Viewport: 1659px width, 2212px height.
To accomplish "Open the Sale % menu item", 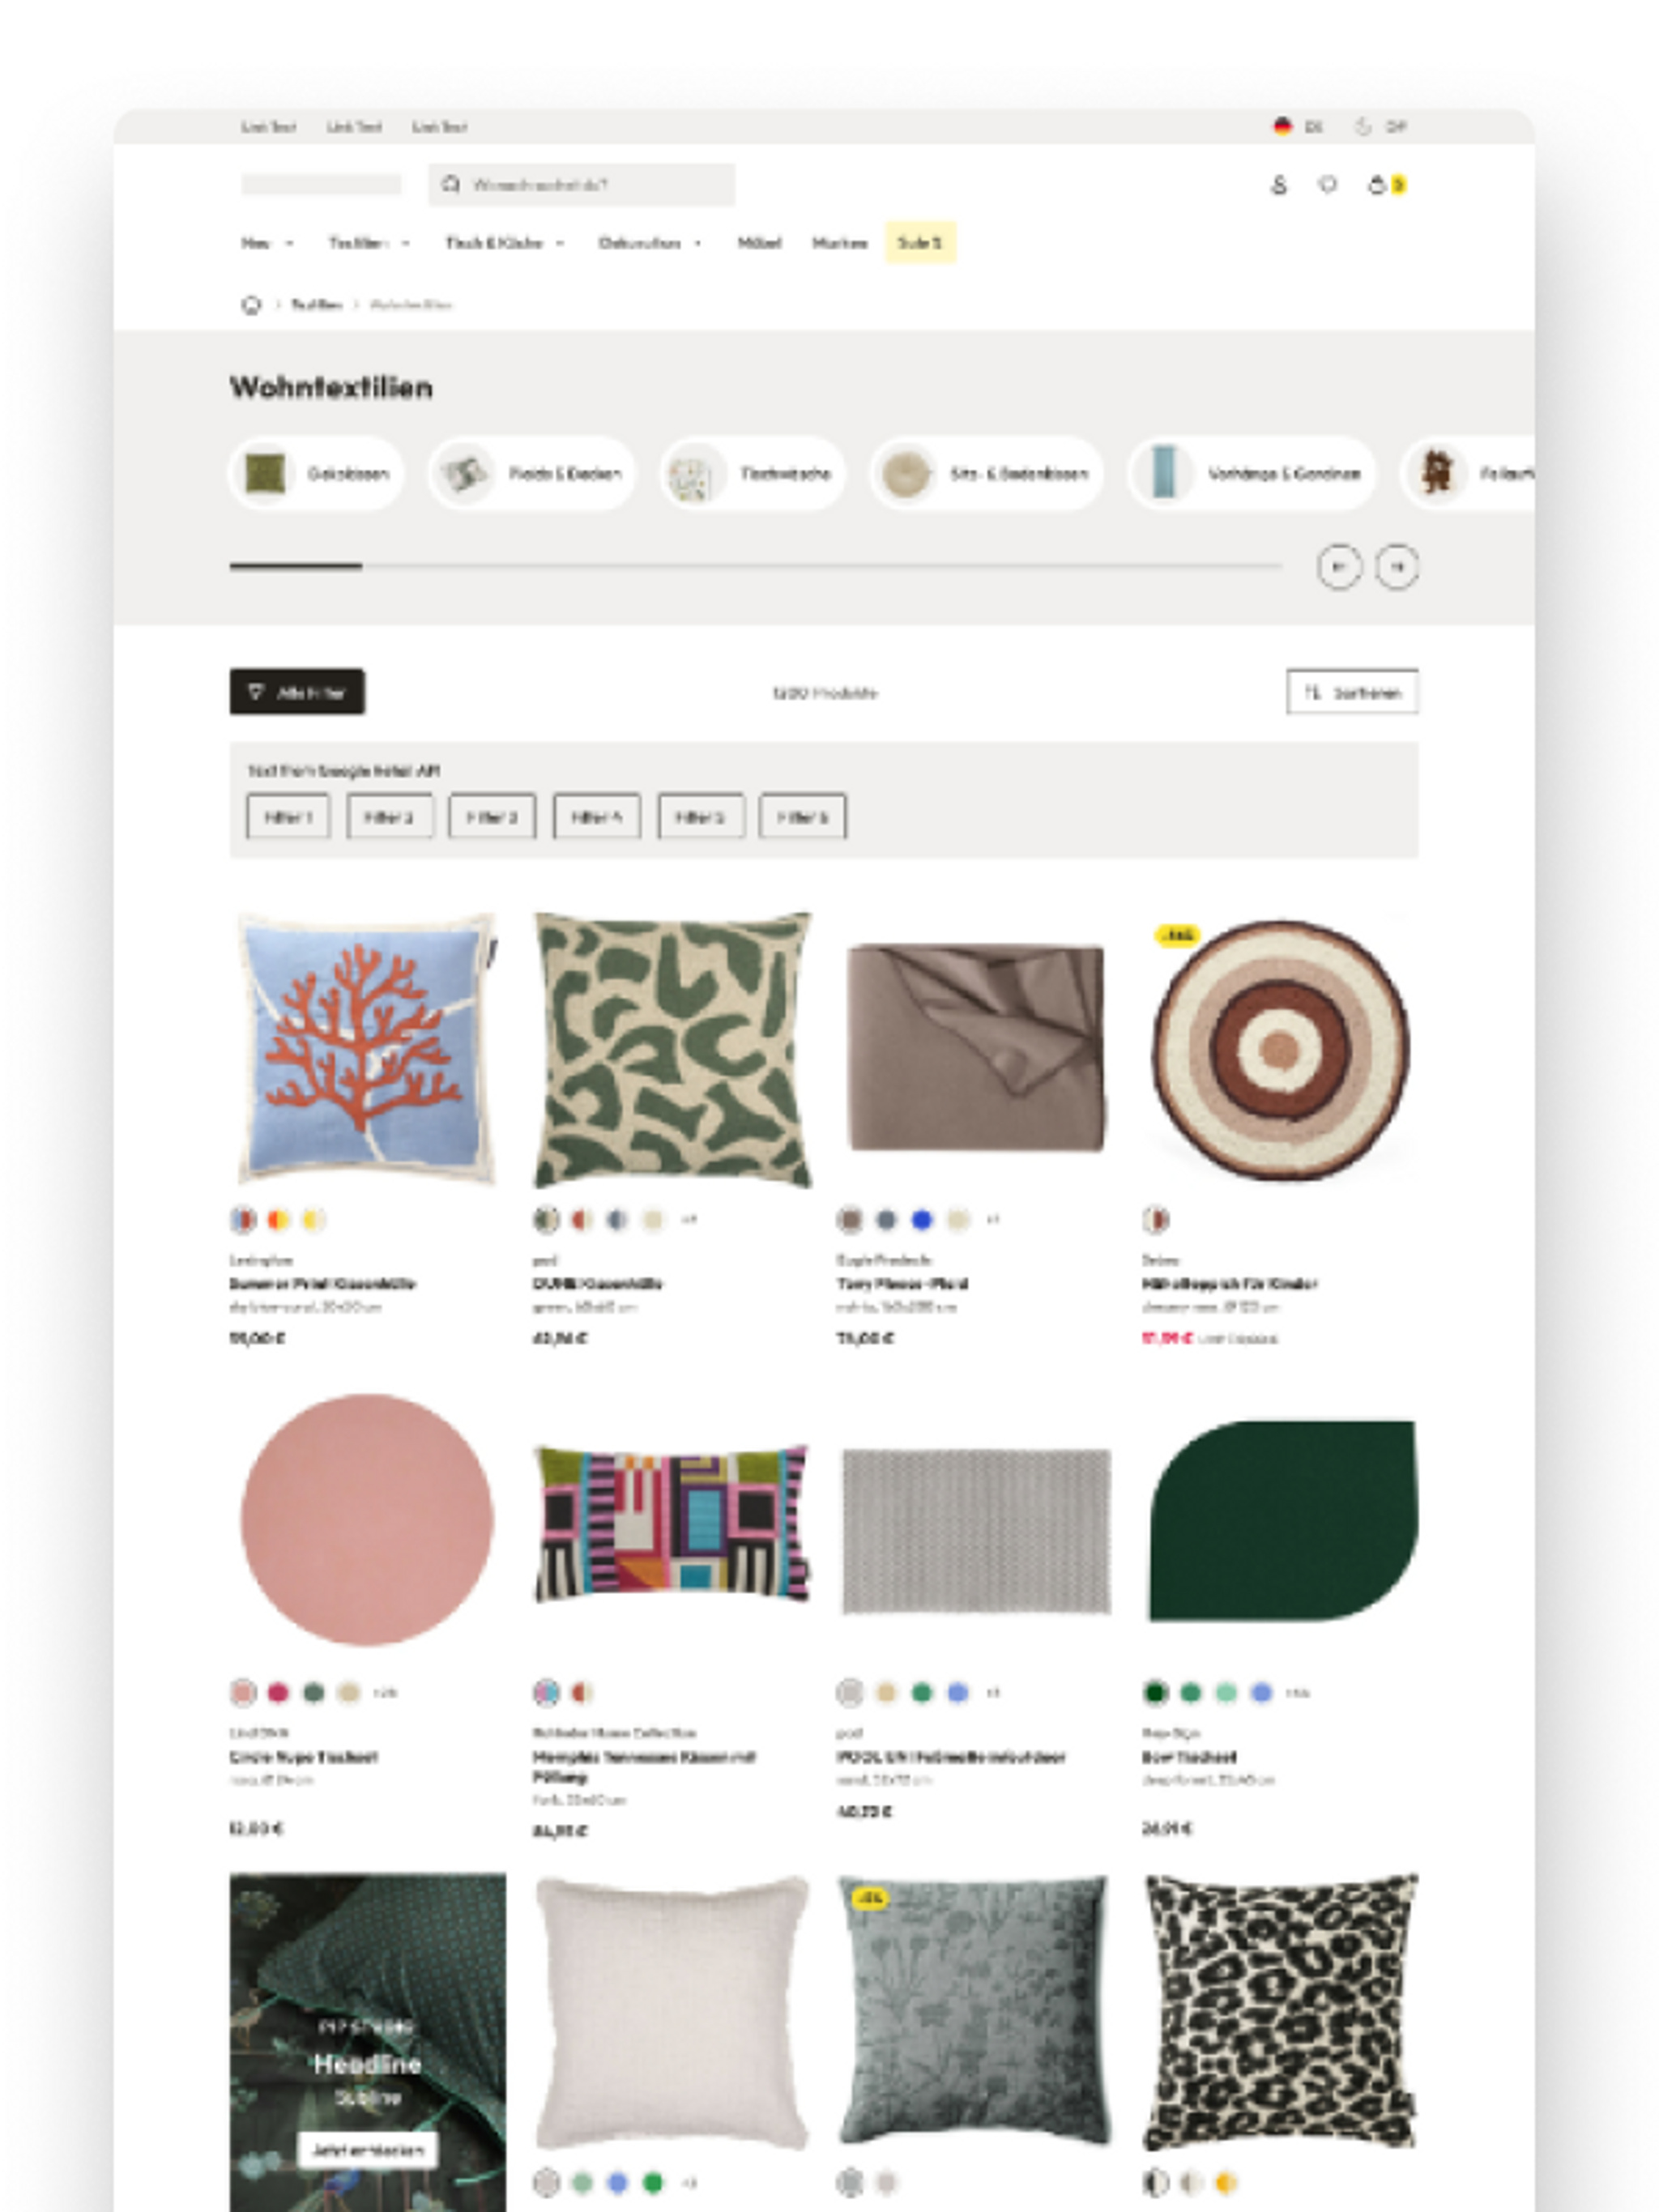I will 920,243.
